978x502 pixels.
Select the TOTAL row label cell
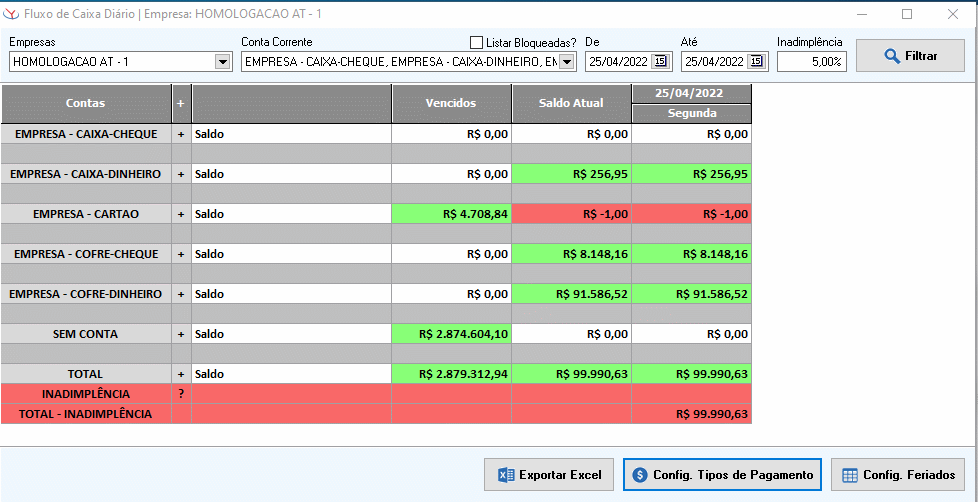pos(86,374)
